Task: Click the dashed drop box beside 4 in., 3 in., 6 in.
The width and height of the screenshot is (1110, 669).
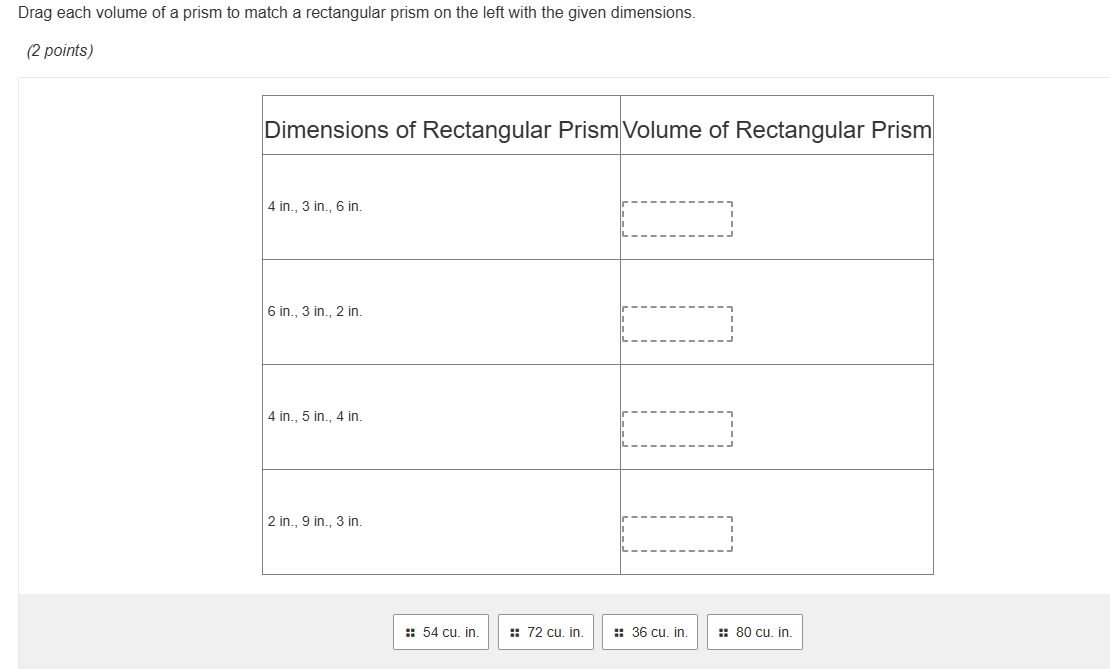Action: tap(678, 219)
